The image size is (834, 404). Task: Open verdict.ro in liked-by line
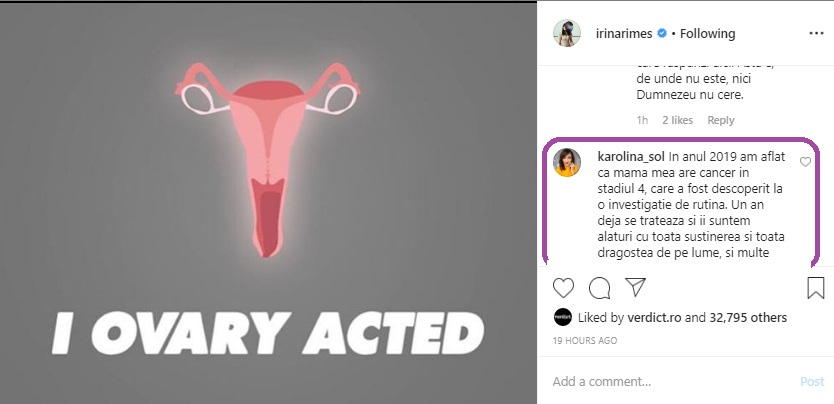654,318
